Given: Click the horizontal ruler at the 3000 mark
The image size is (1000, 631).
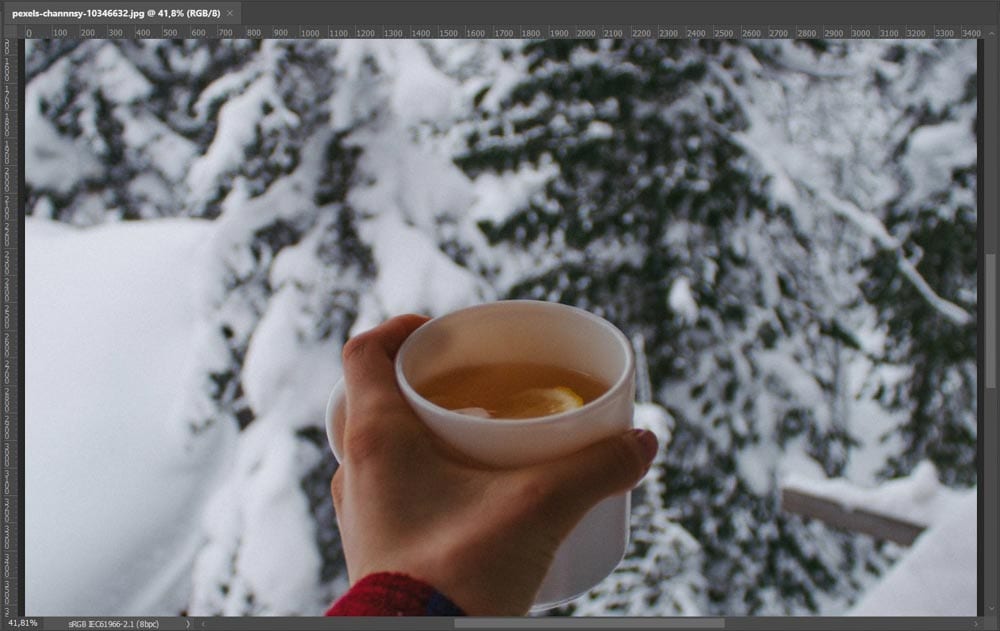Looking at the screenshot, I should point(859,32).
